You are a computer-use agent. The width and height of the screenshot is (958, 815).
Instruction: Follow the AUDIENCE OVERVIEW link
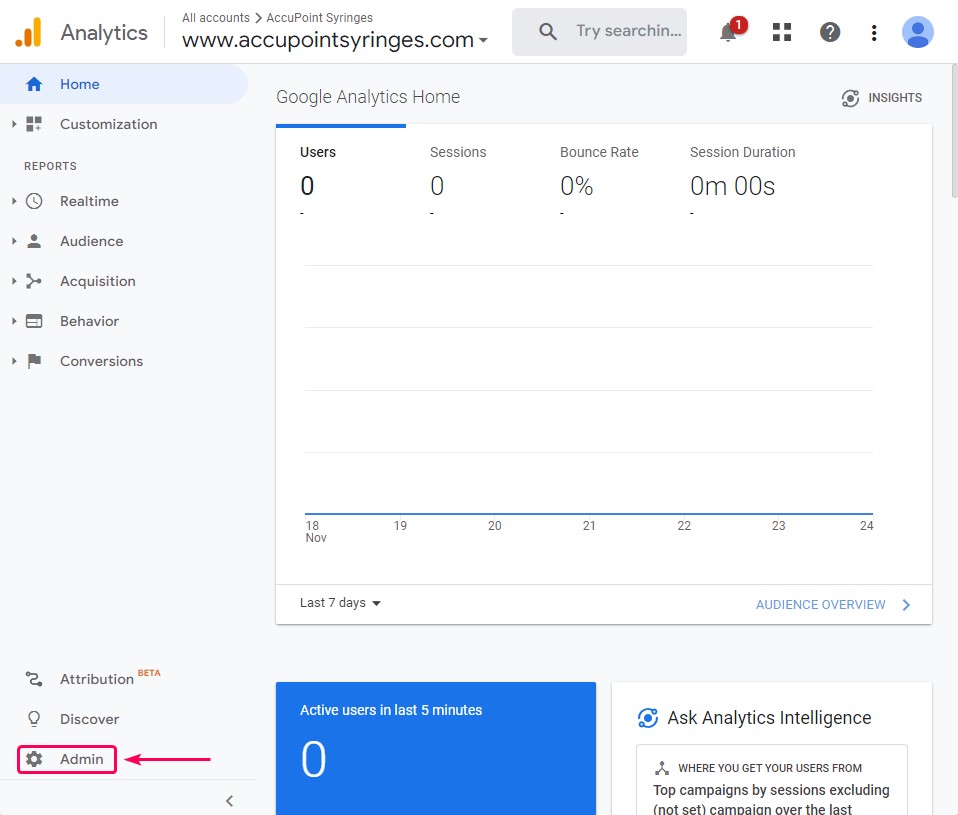tap(821, 605)
